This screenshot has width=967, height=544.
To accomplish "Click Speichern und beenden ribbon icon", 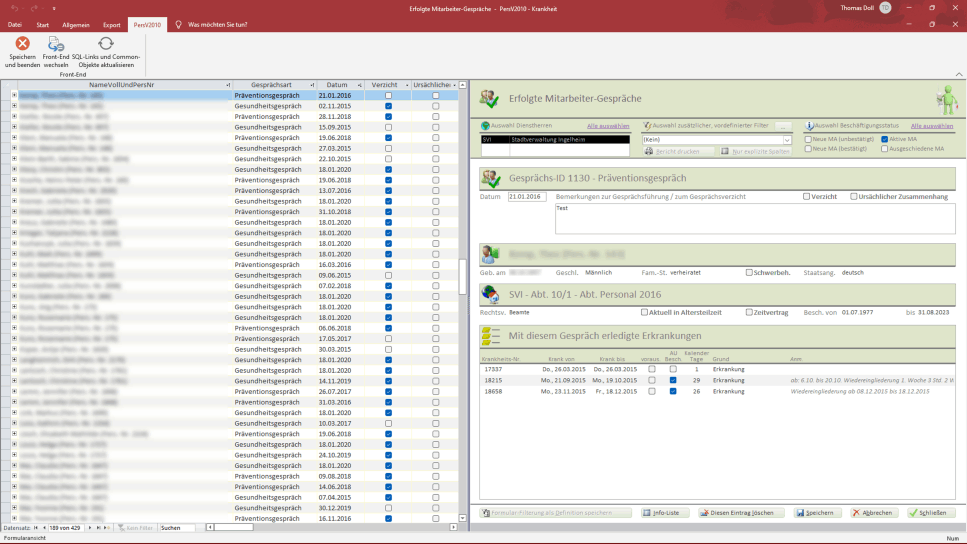I will coord(22,45).
